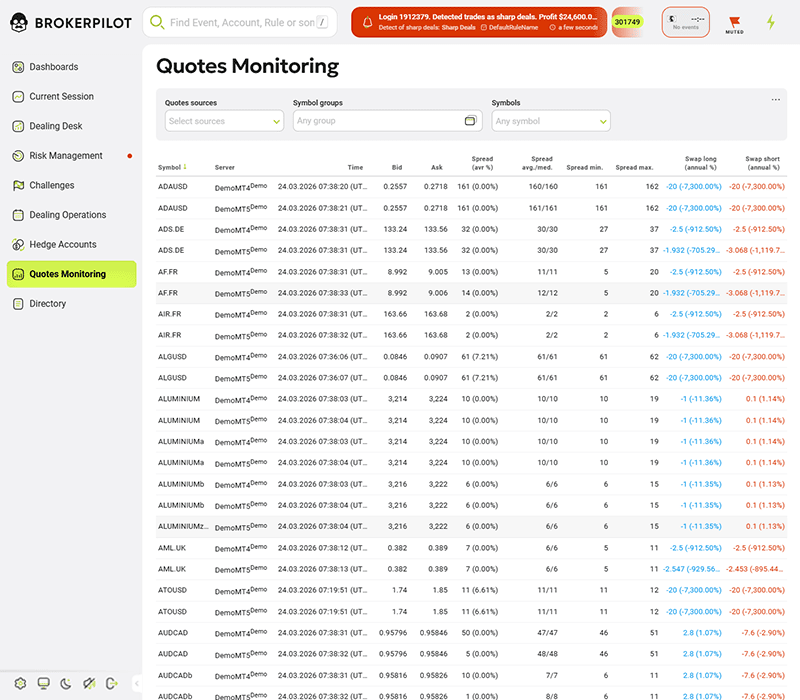The width and height of the screenshot is (800, 700).
Task: Sort the table by Symbol column
Action: pyautogui.click(x=170, y=169)
